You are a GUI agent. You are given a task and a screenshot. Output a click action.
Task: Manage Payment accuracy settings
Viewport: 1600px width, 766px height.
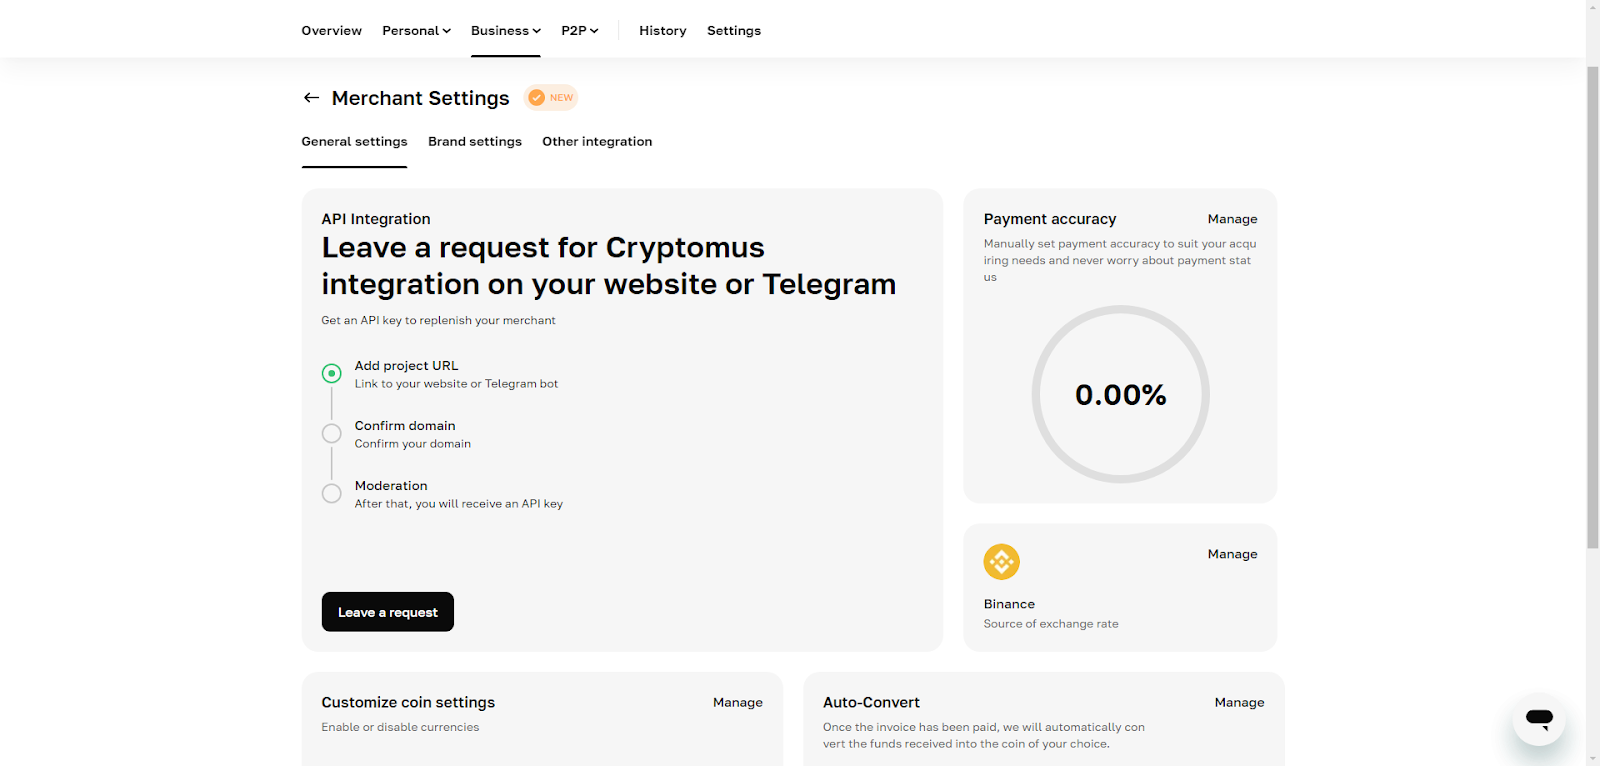coord(1232,219)
